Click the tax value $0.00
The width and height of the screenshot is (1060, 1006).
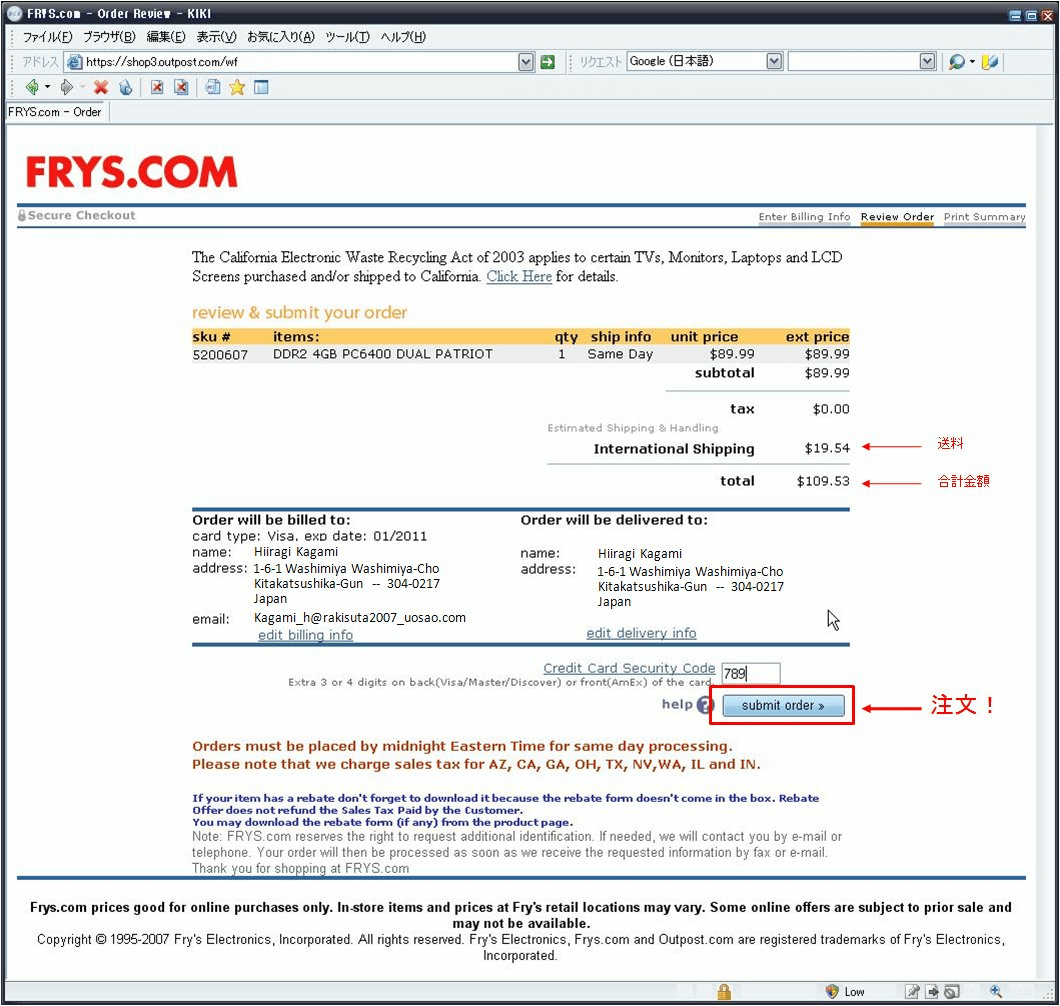[831, 409]
